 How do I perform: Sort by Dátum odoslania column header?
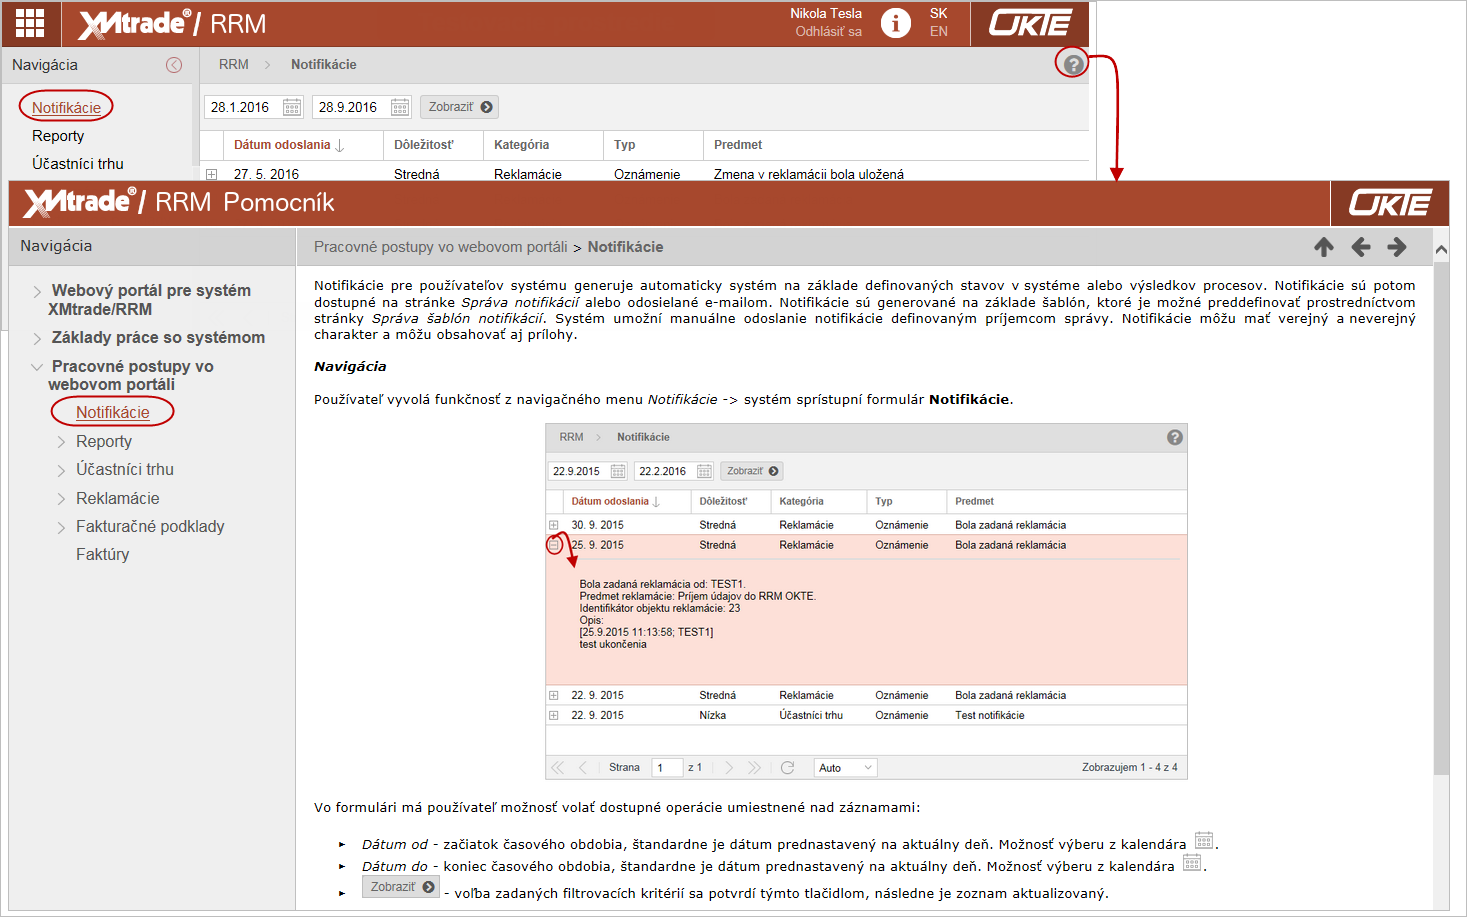[282, 145]
